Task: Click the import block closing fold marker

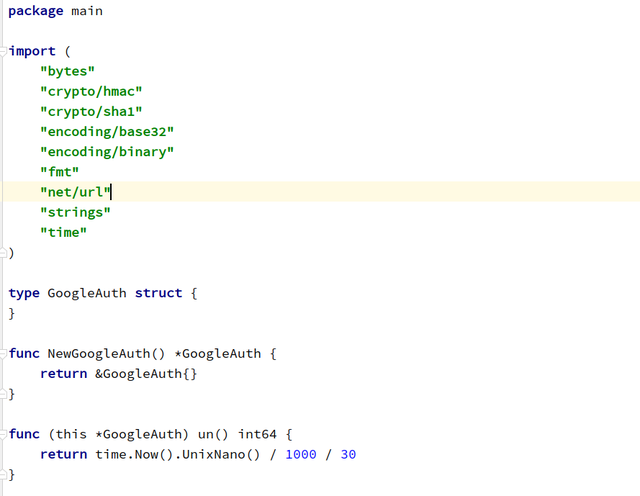Action: tap(3, 253)
